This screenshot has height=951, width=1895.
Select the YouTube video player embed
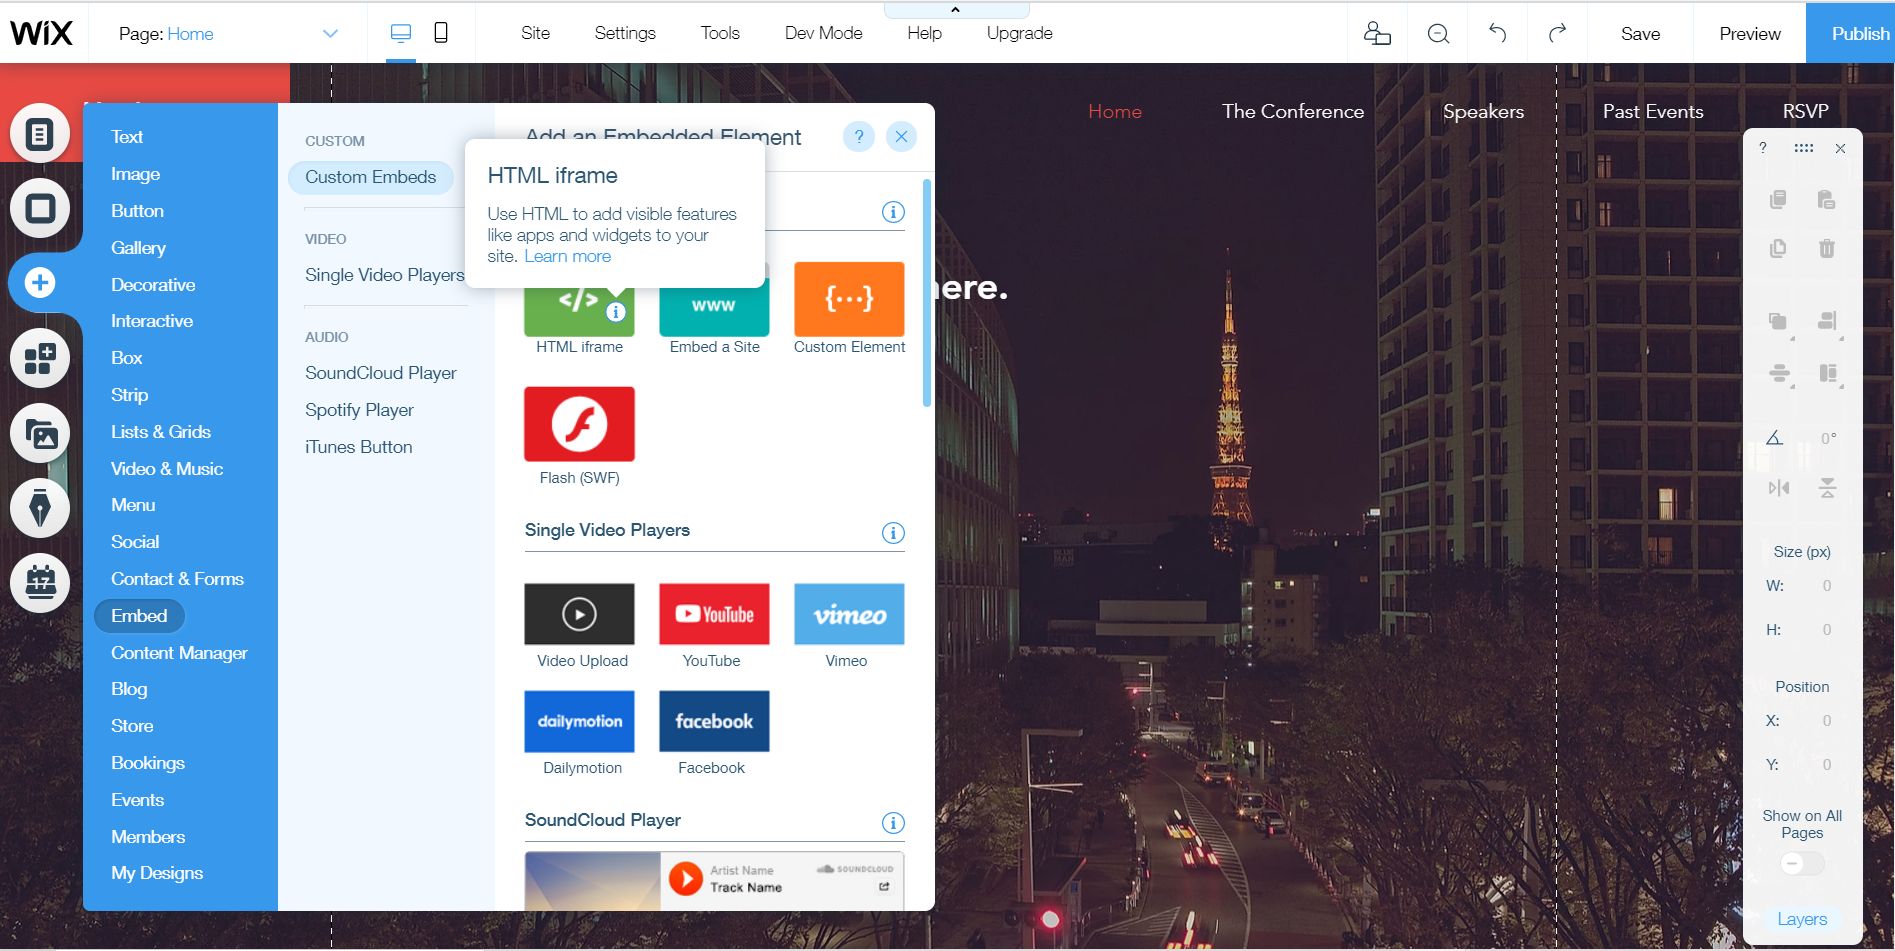pos(713,614)
